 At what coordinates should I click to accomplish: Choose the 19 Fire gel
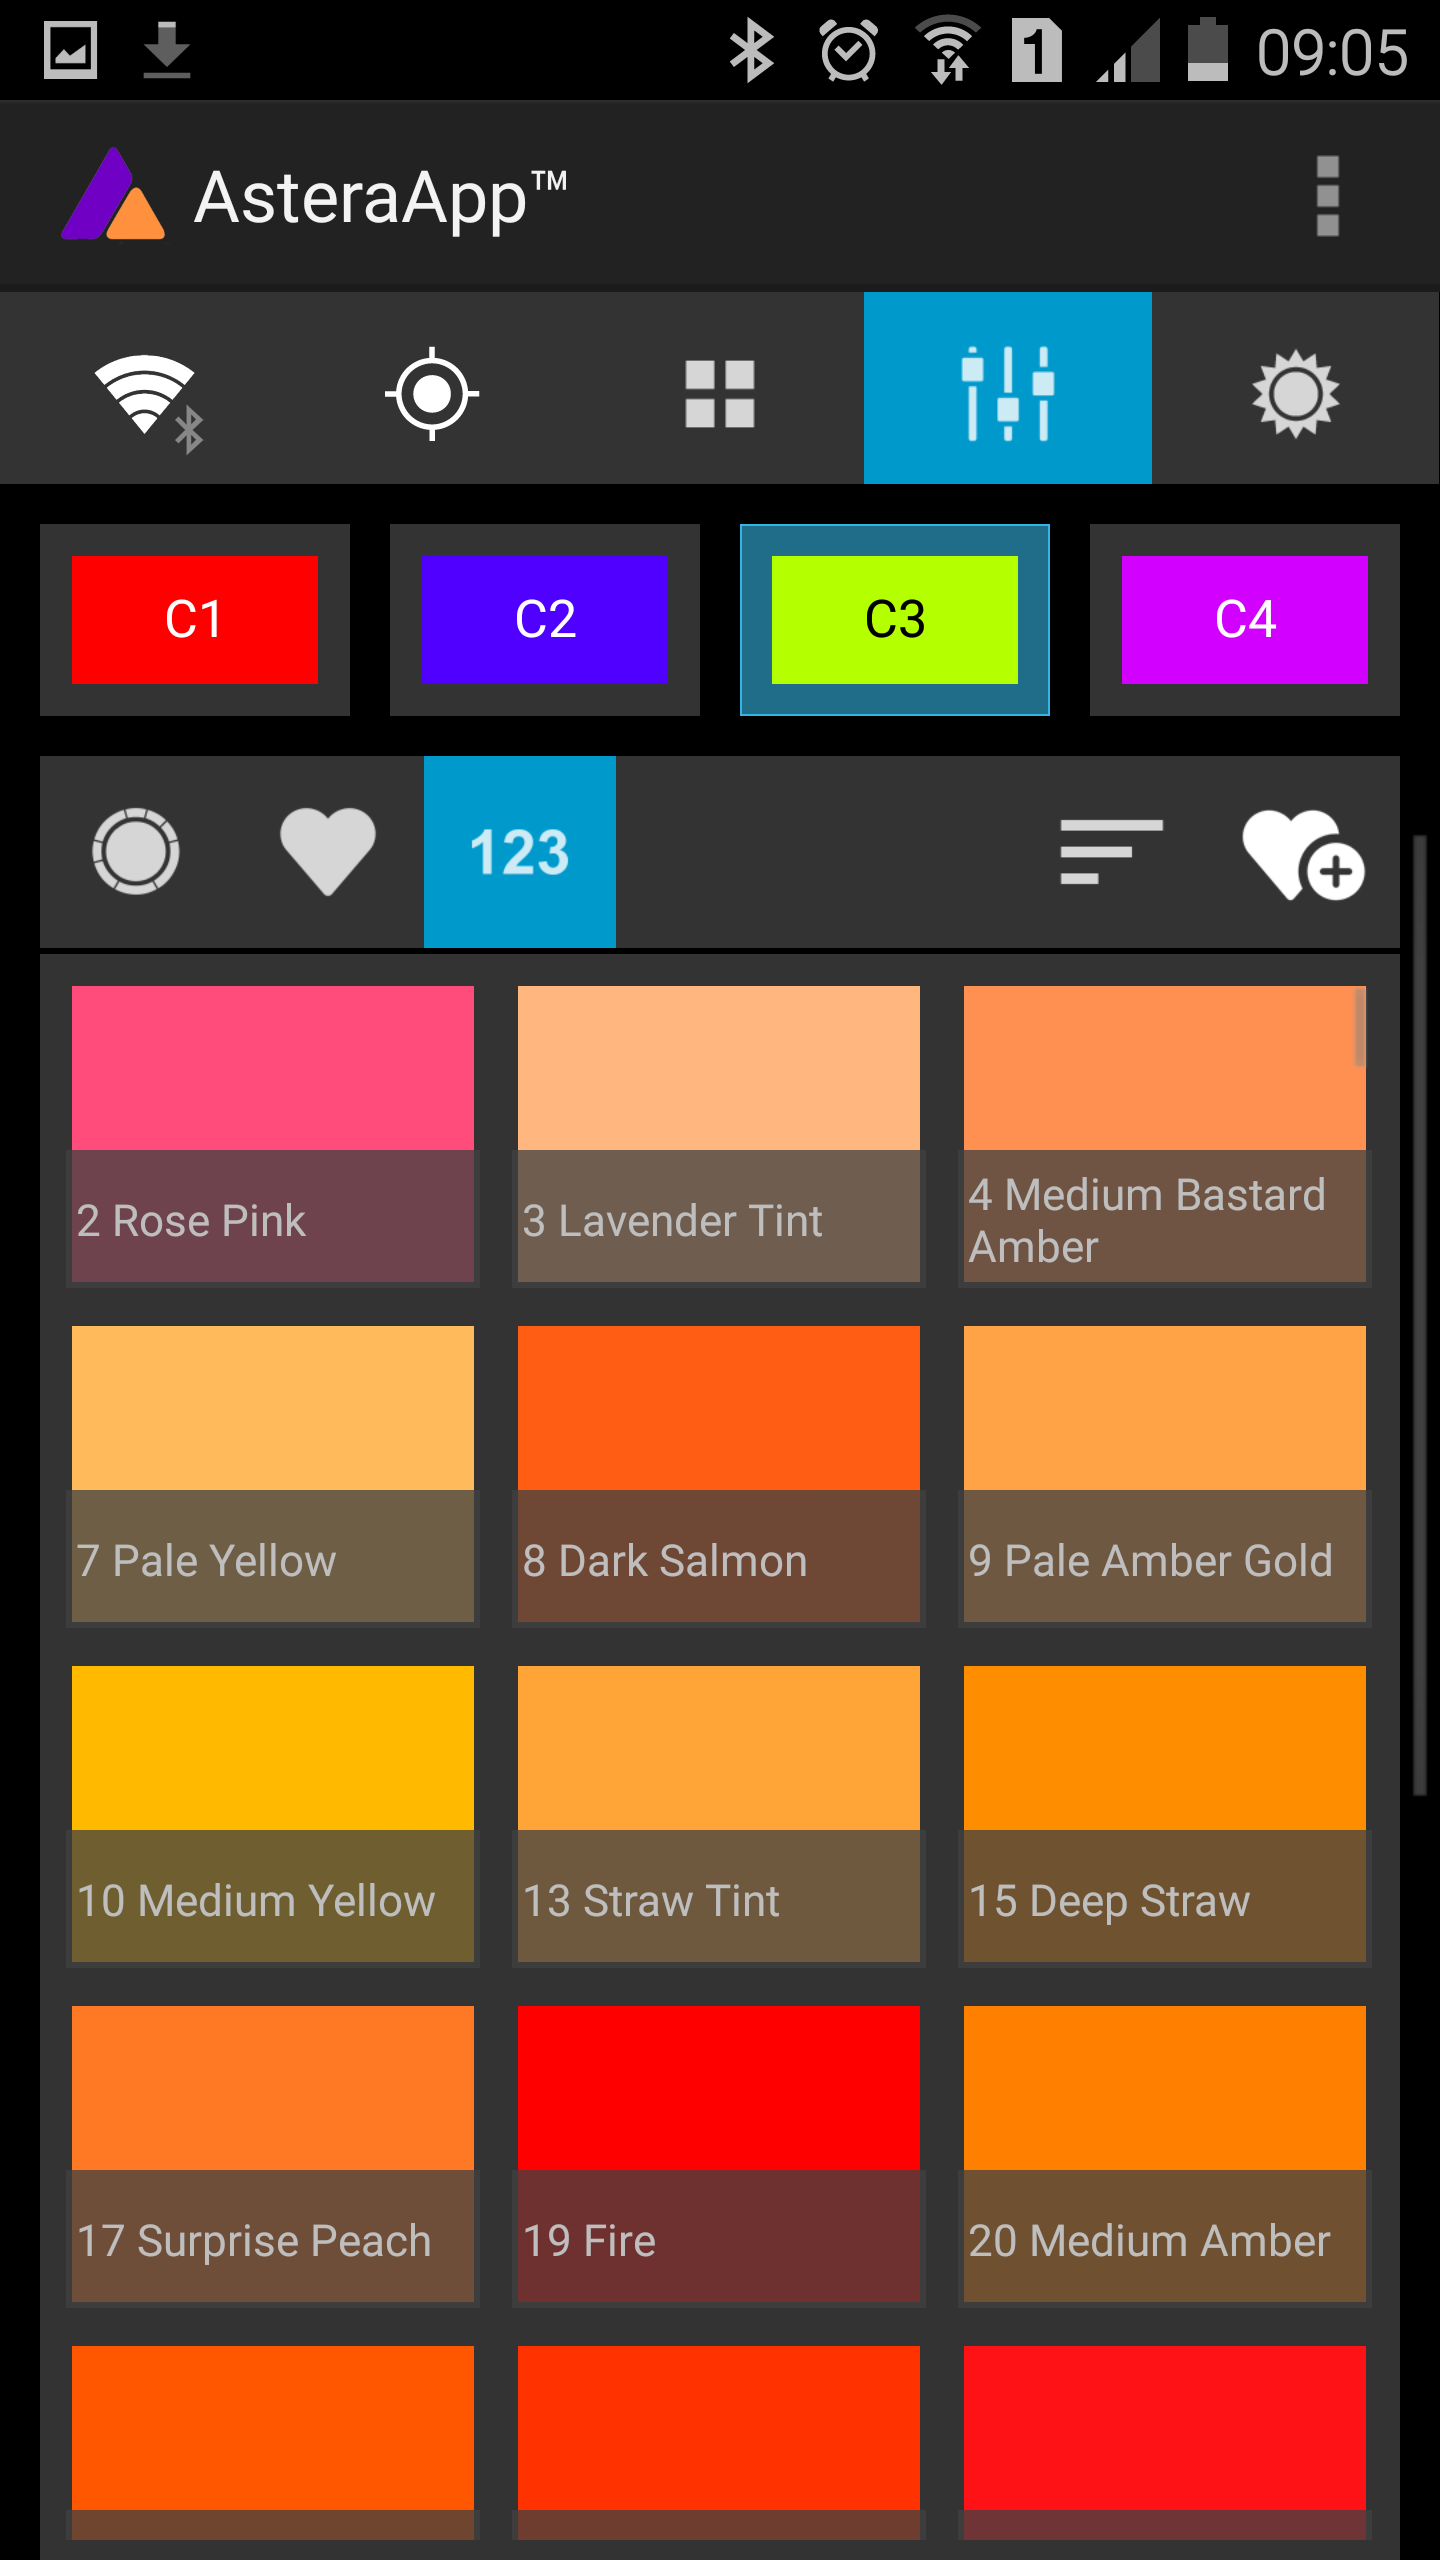pyautogui.click(x=719, y=2154)
